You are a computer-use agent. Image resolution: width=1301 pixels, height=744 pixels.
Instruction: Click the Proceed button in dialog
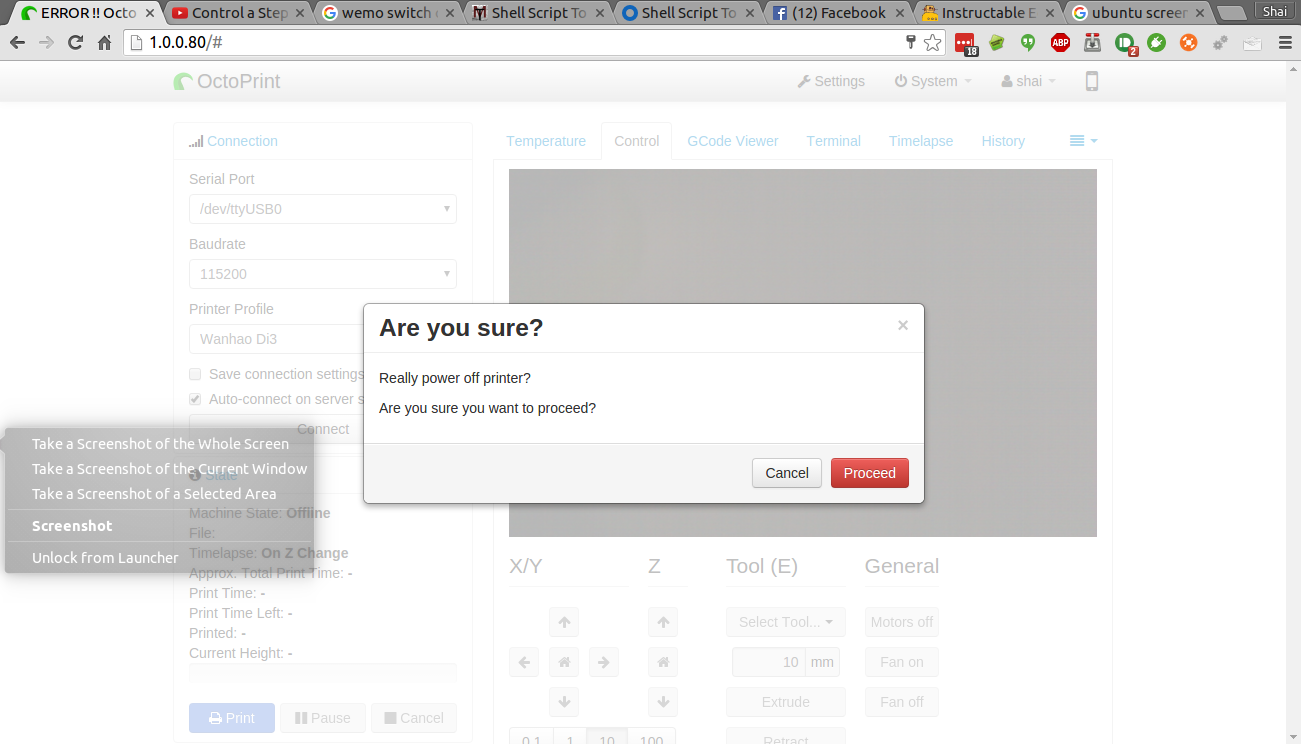coord(869,473)
